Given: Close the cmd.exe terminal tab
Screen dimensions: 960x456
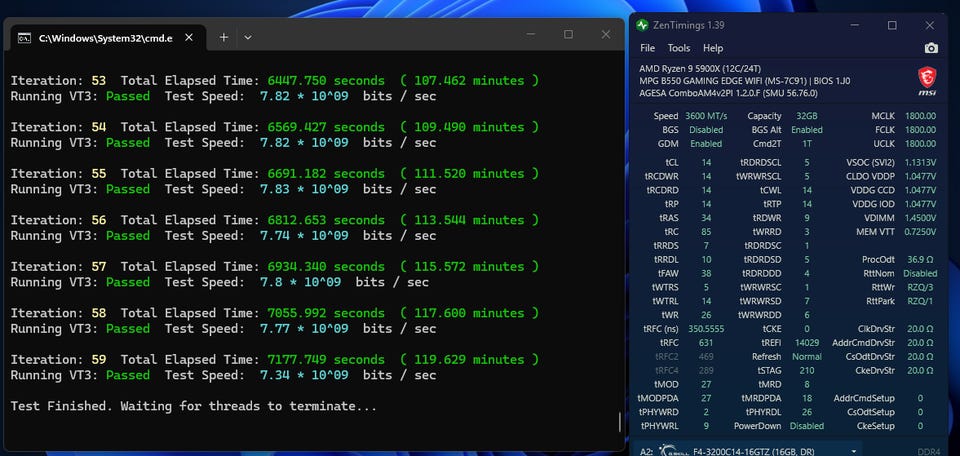Looking at the screenshot, I should click(x=189, y=37).
